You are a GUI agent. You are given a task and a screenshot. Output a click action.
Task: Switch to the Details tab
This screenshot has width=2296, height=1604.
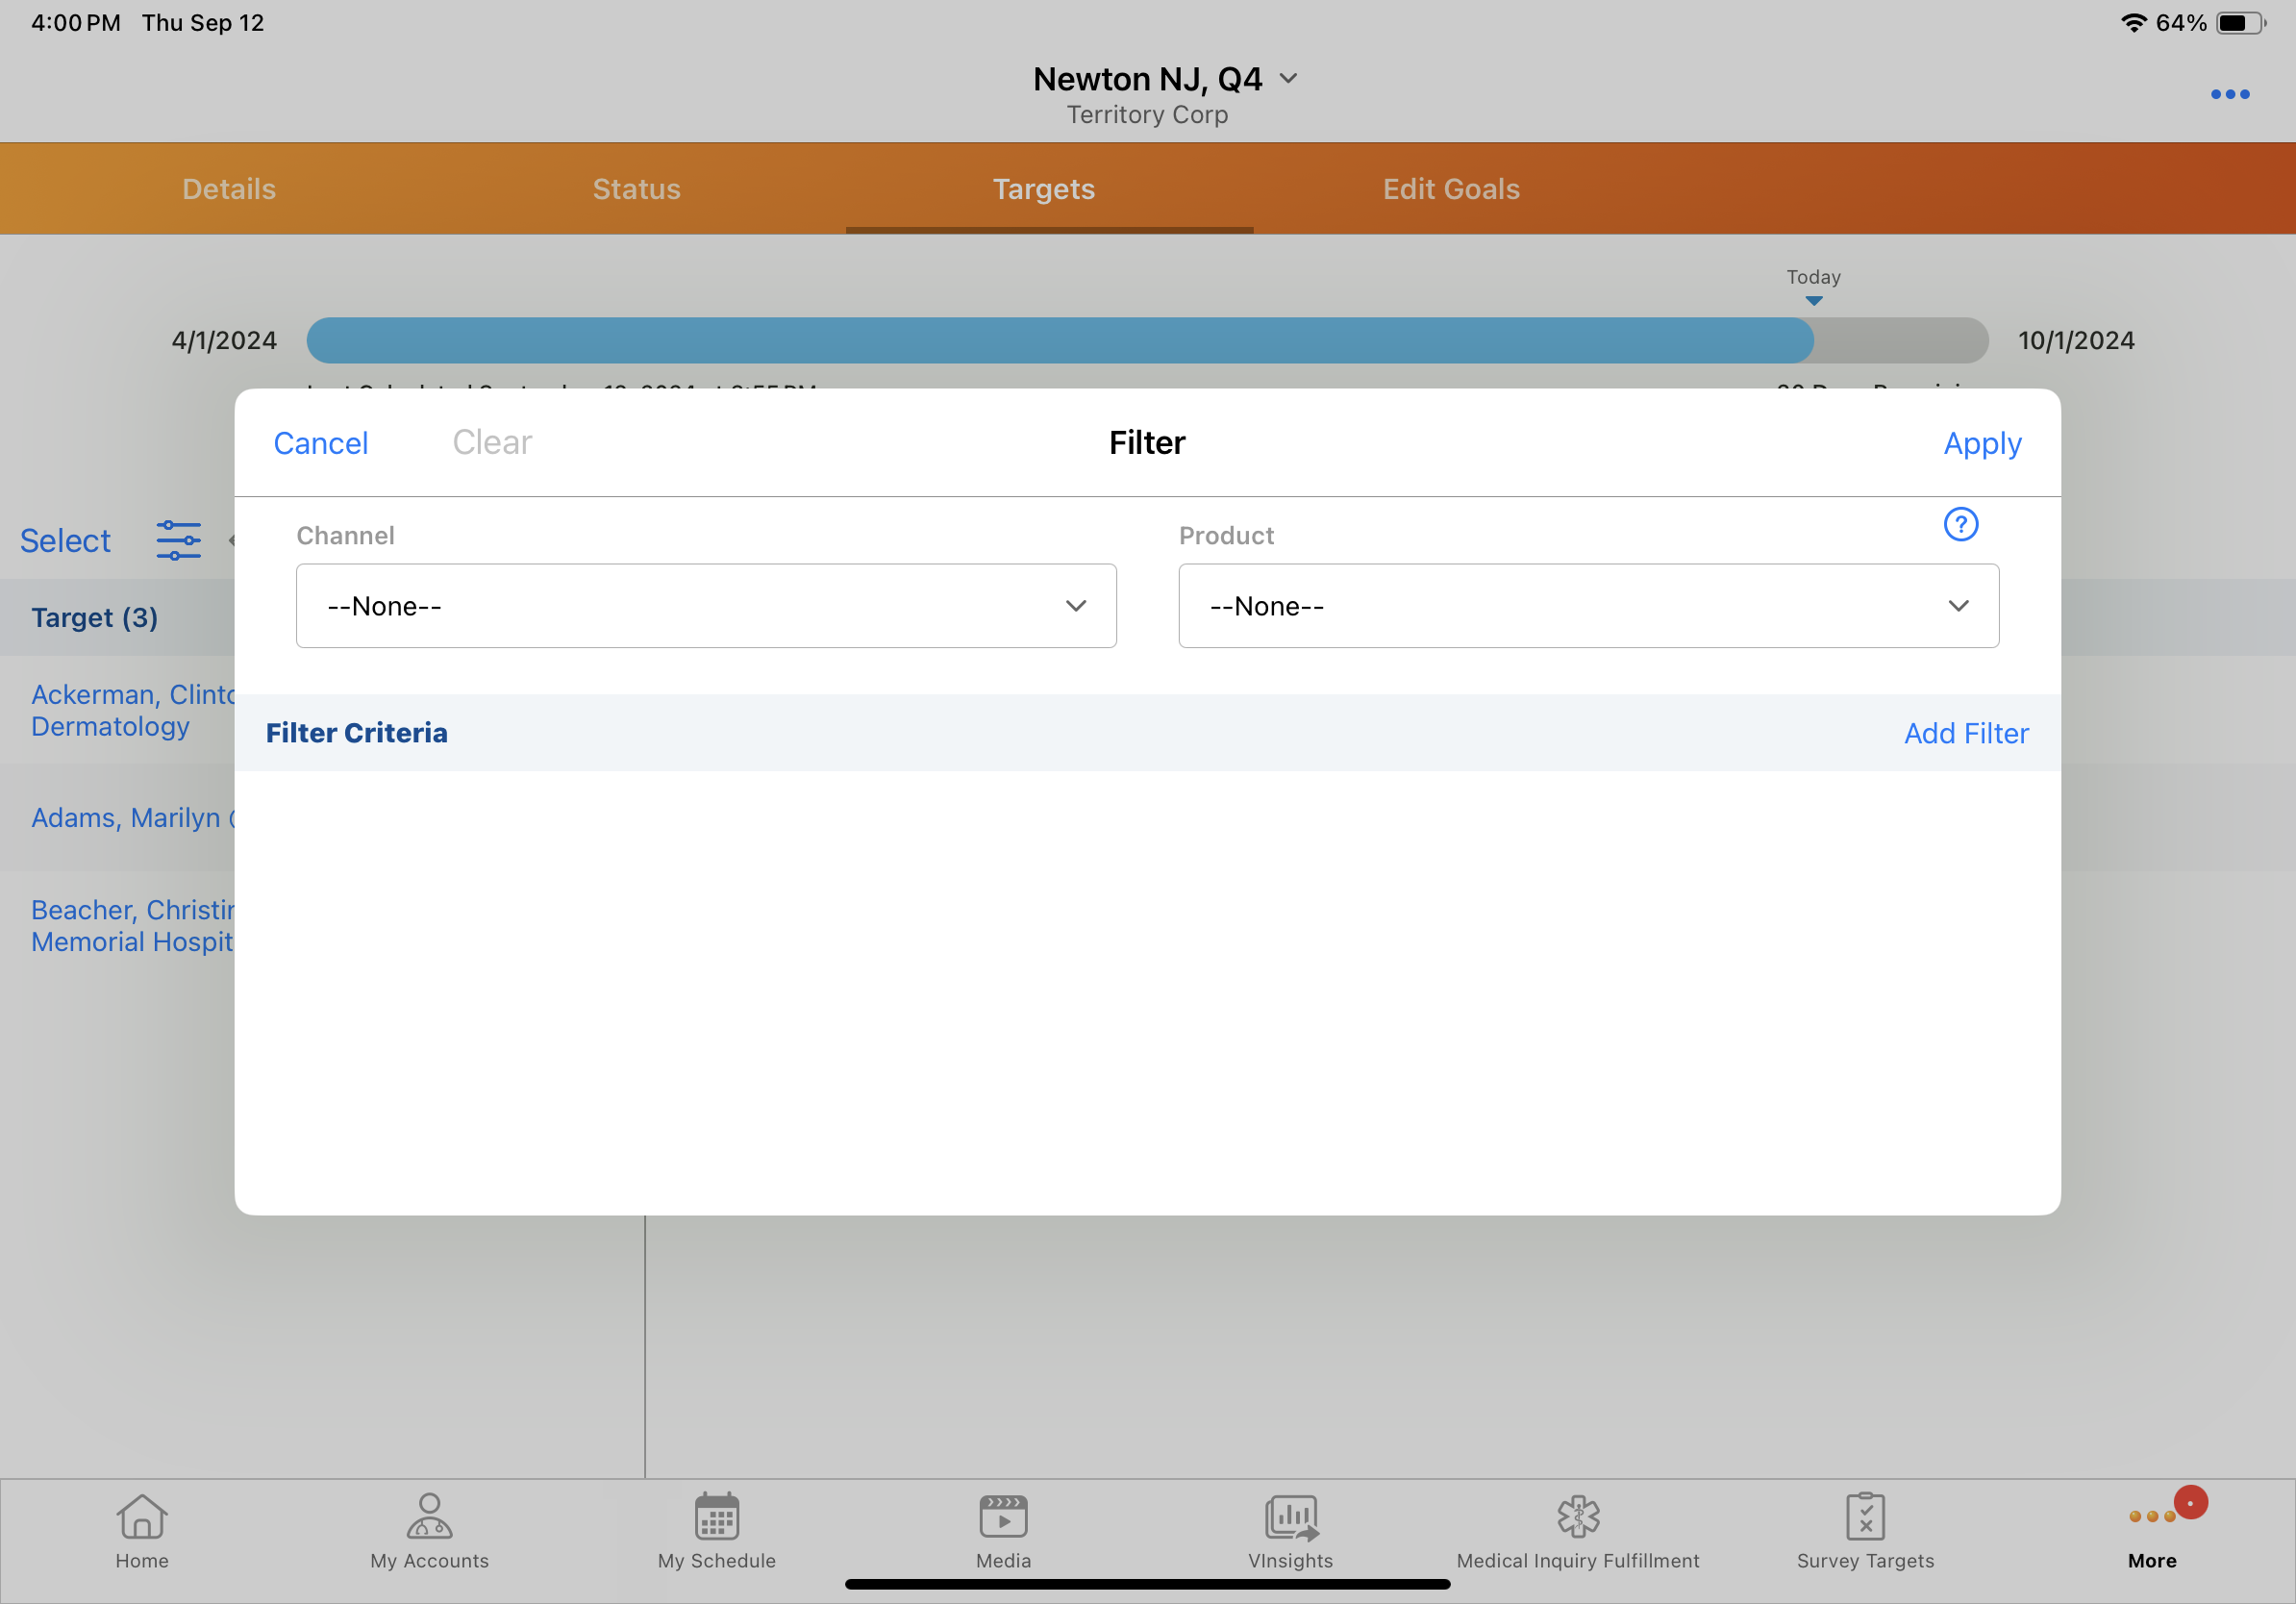[229, 189]
